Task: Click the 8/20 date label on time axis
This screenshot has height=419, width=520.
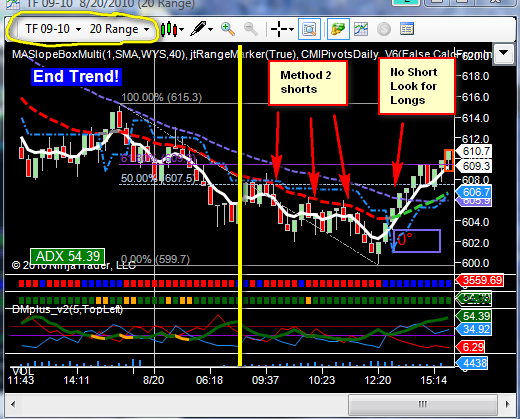Action: (x=153, y=380)
